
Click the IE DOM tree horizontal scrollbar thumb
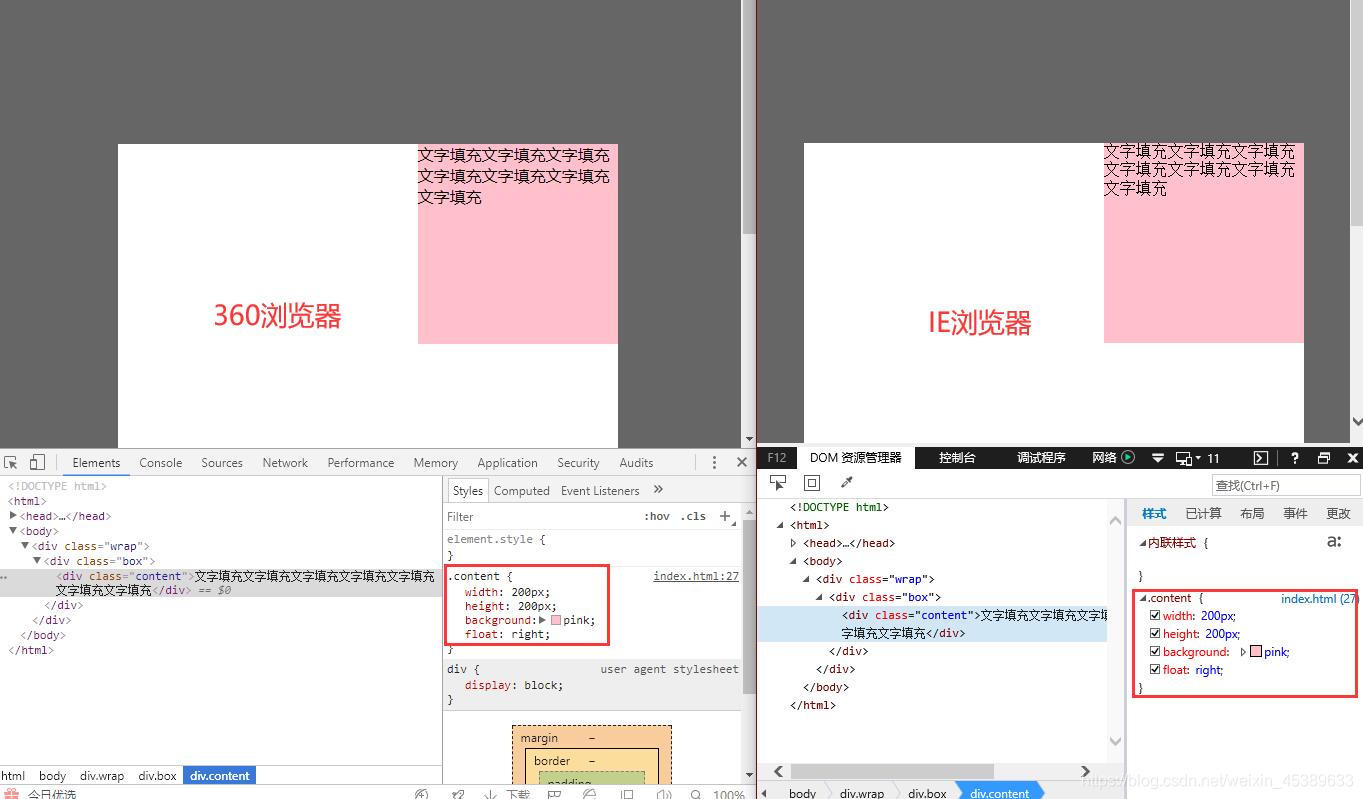(893, 771)
